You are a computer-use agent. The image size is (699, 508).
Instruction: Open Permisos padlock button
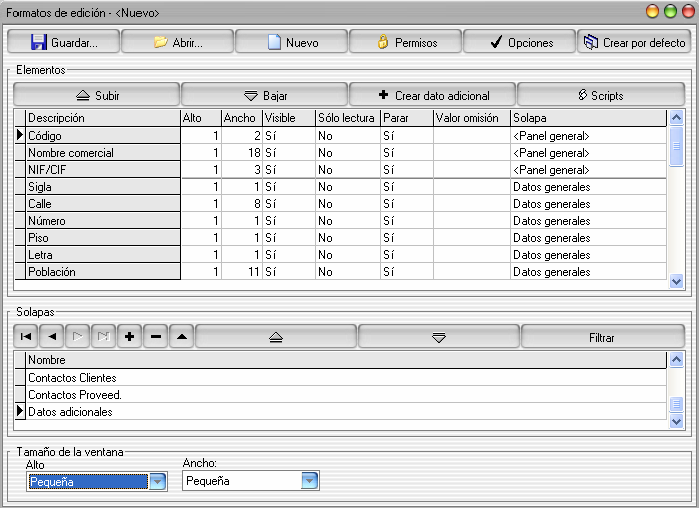406,43
